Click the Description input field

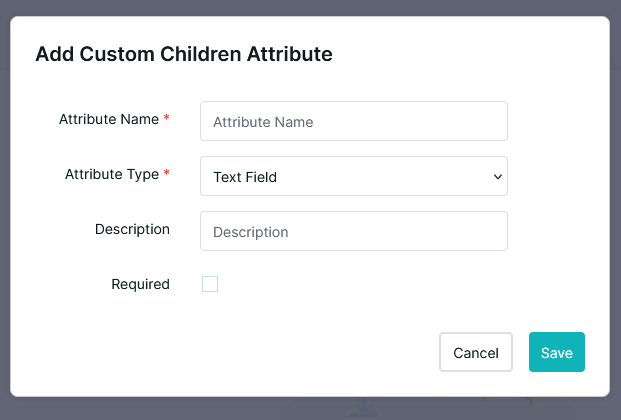click(x=353, y=231)
